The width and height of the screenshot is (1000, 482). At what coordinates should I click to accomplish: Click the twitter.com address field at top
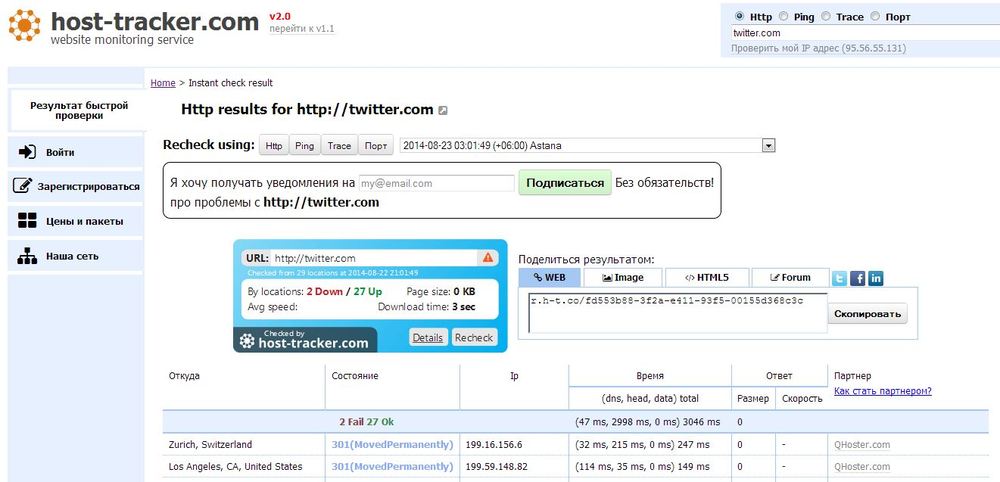[865, 33]
